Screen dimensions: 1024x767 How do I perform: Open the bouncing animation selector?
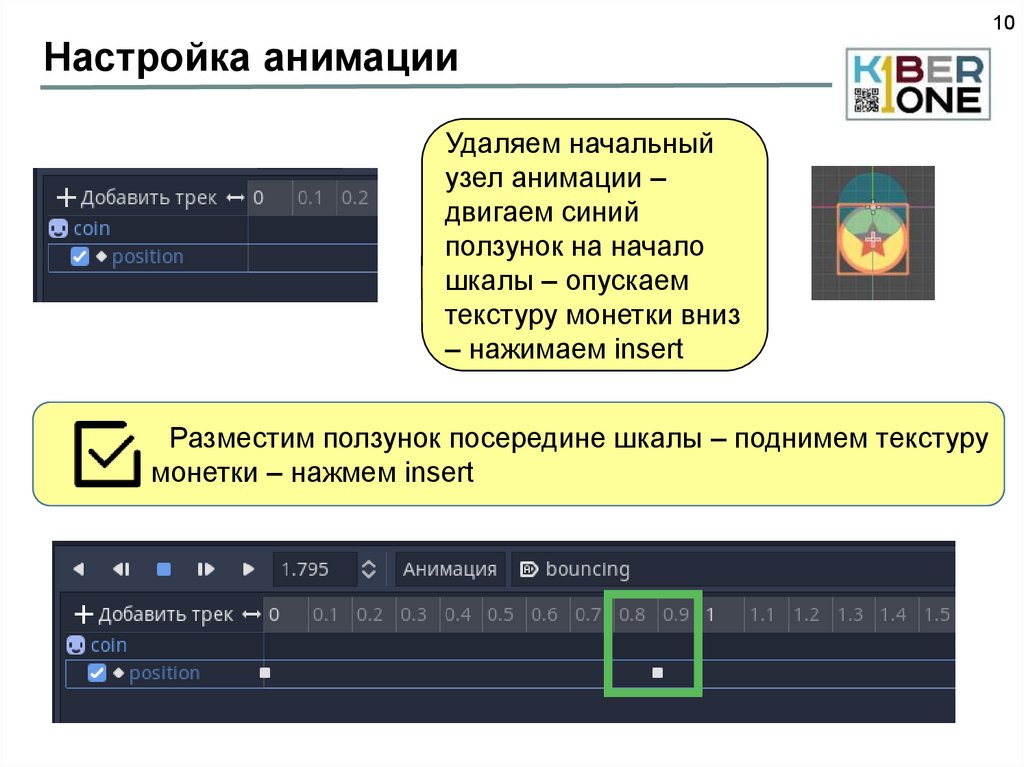tap(587, 569)
